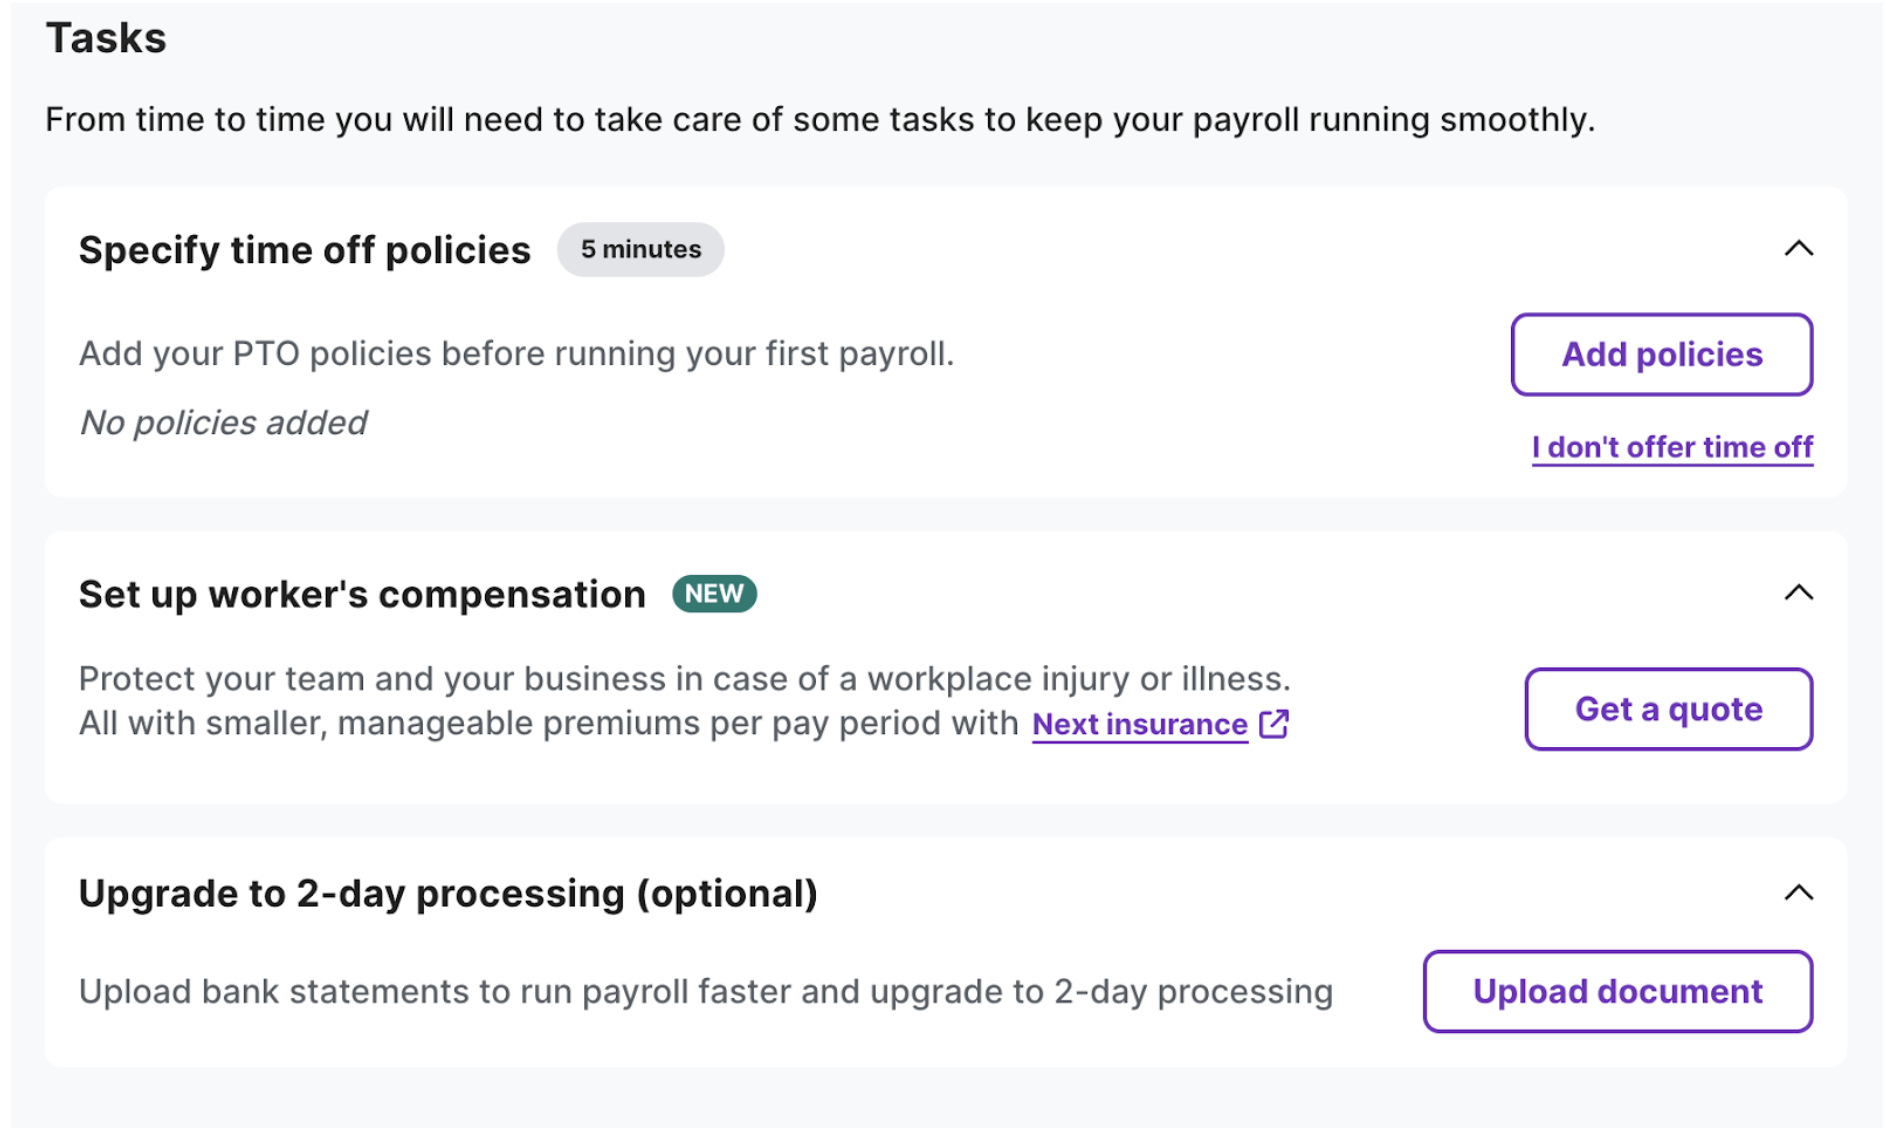Click the chevron icon on the worker's compensation card
The width and height of the screenshot is (1886, 1128).
pos(1800,592)
